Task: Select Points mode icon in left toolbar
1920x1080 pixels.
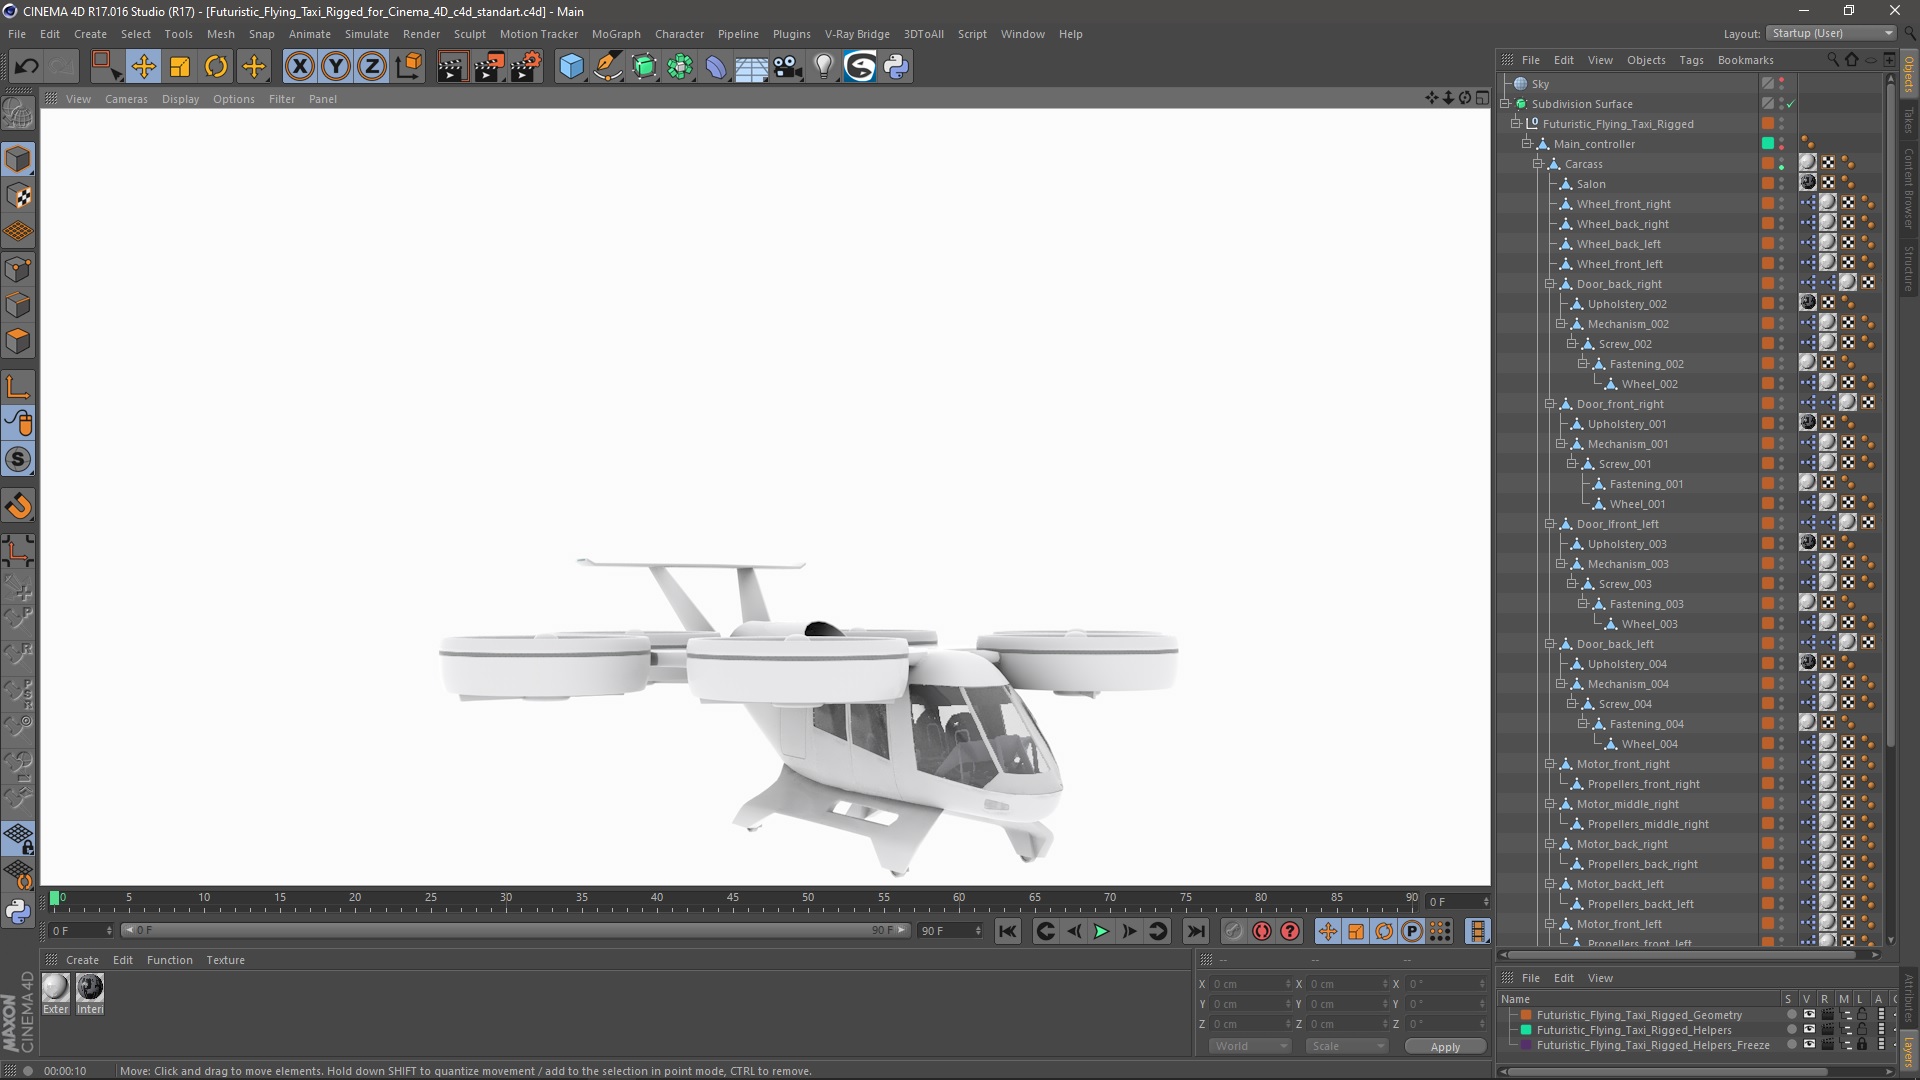Action: click(18, 269)
